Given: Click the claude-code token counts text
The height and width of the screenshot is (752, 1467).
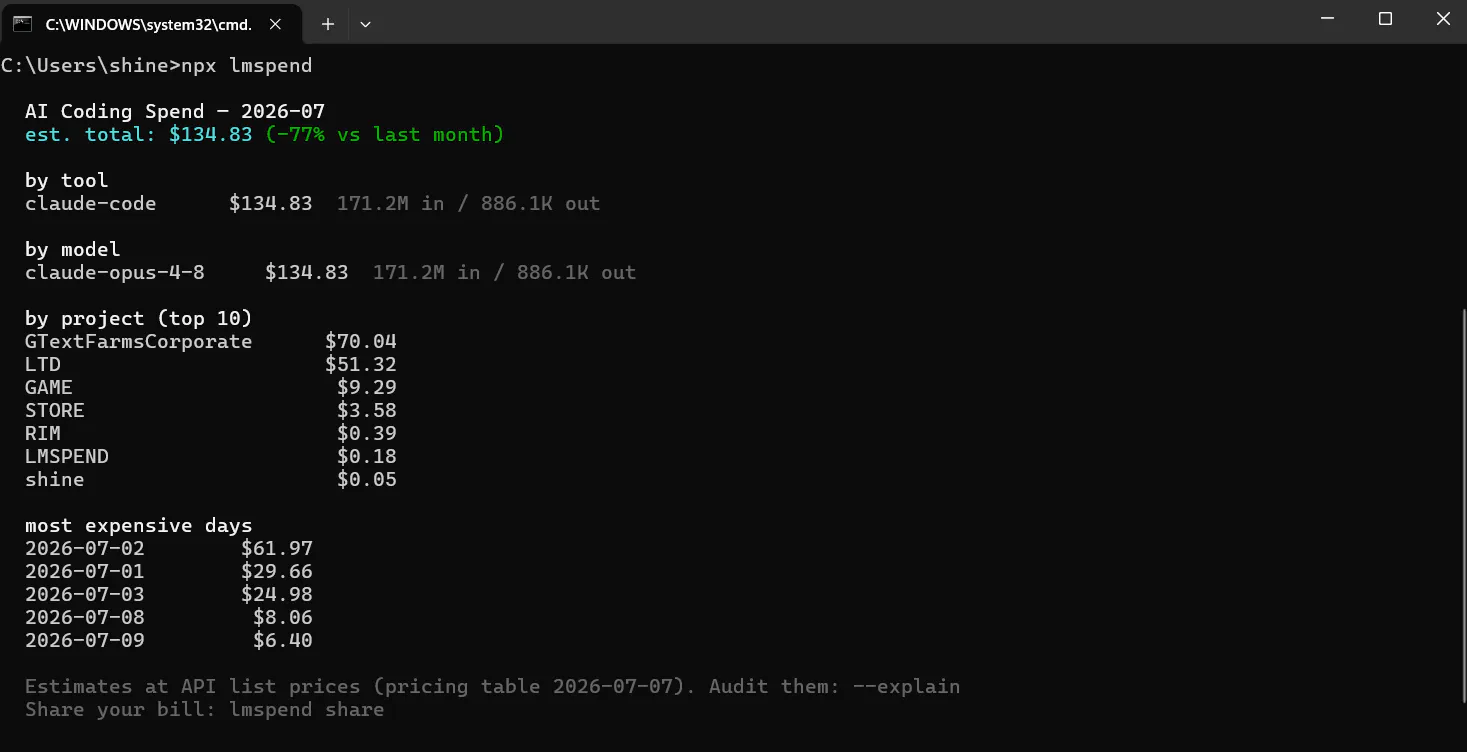Looking at the screenshot, I should coord(468,203).
